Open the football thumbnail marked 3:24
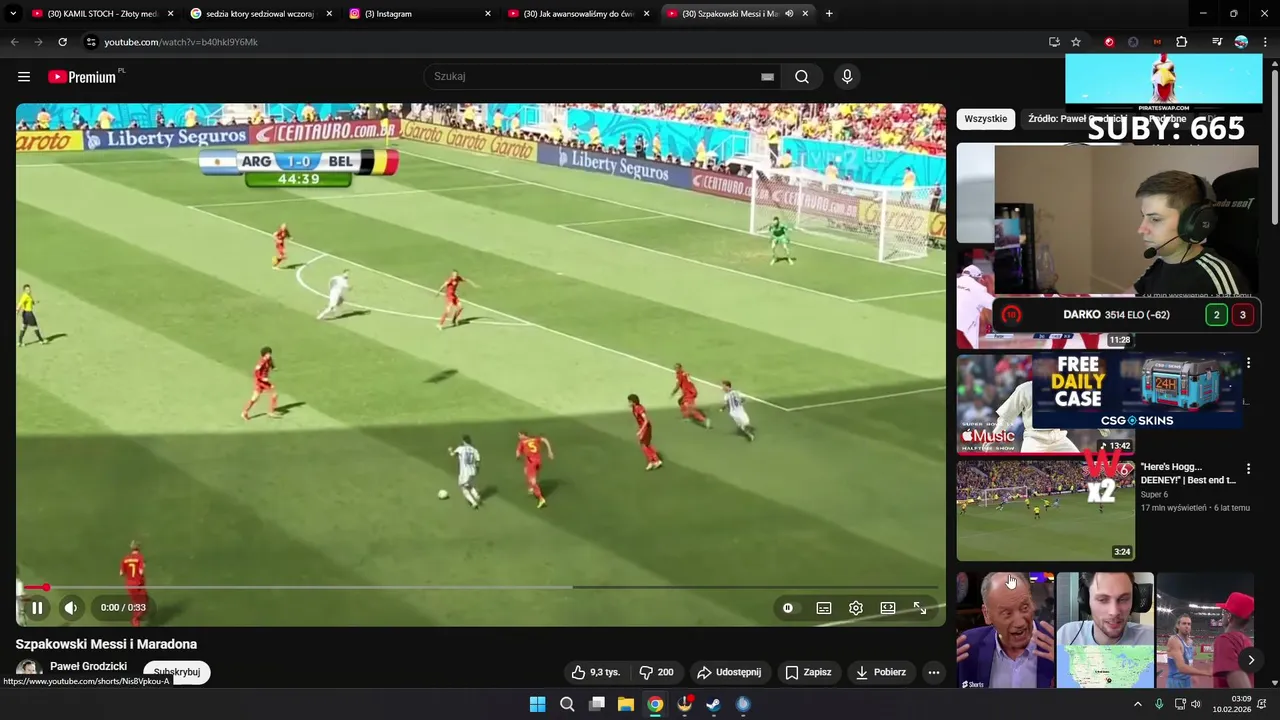1280x720 pixels. coord(1046,510)
